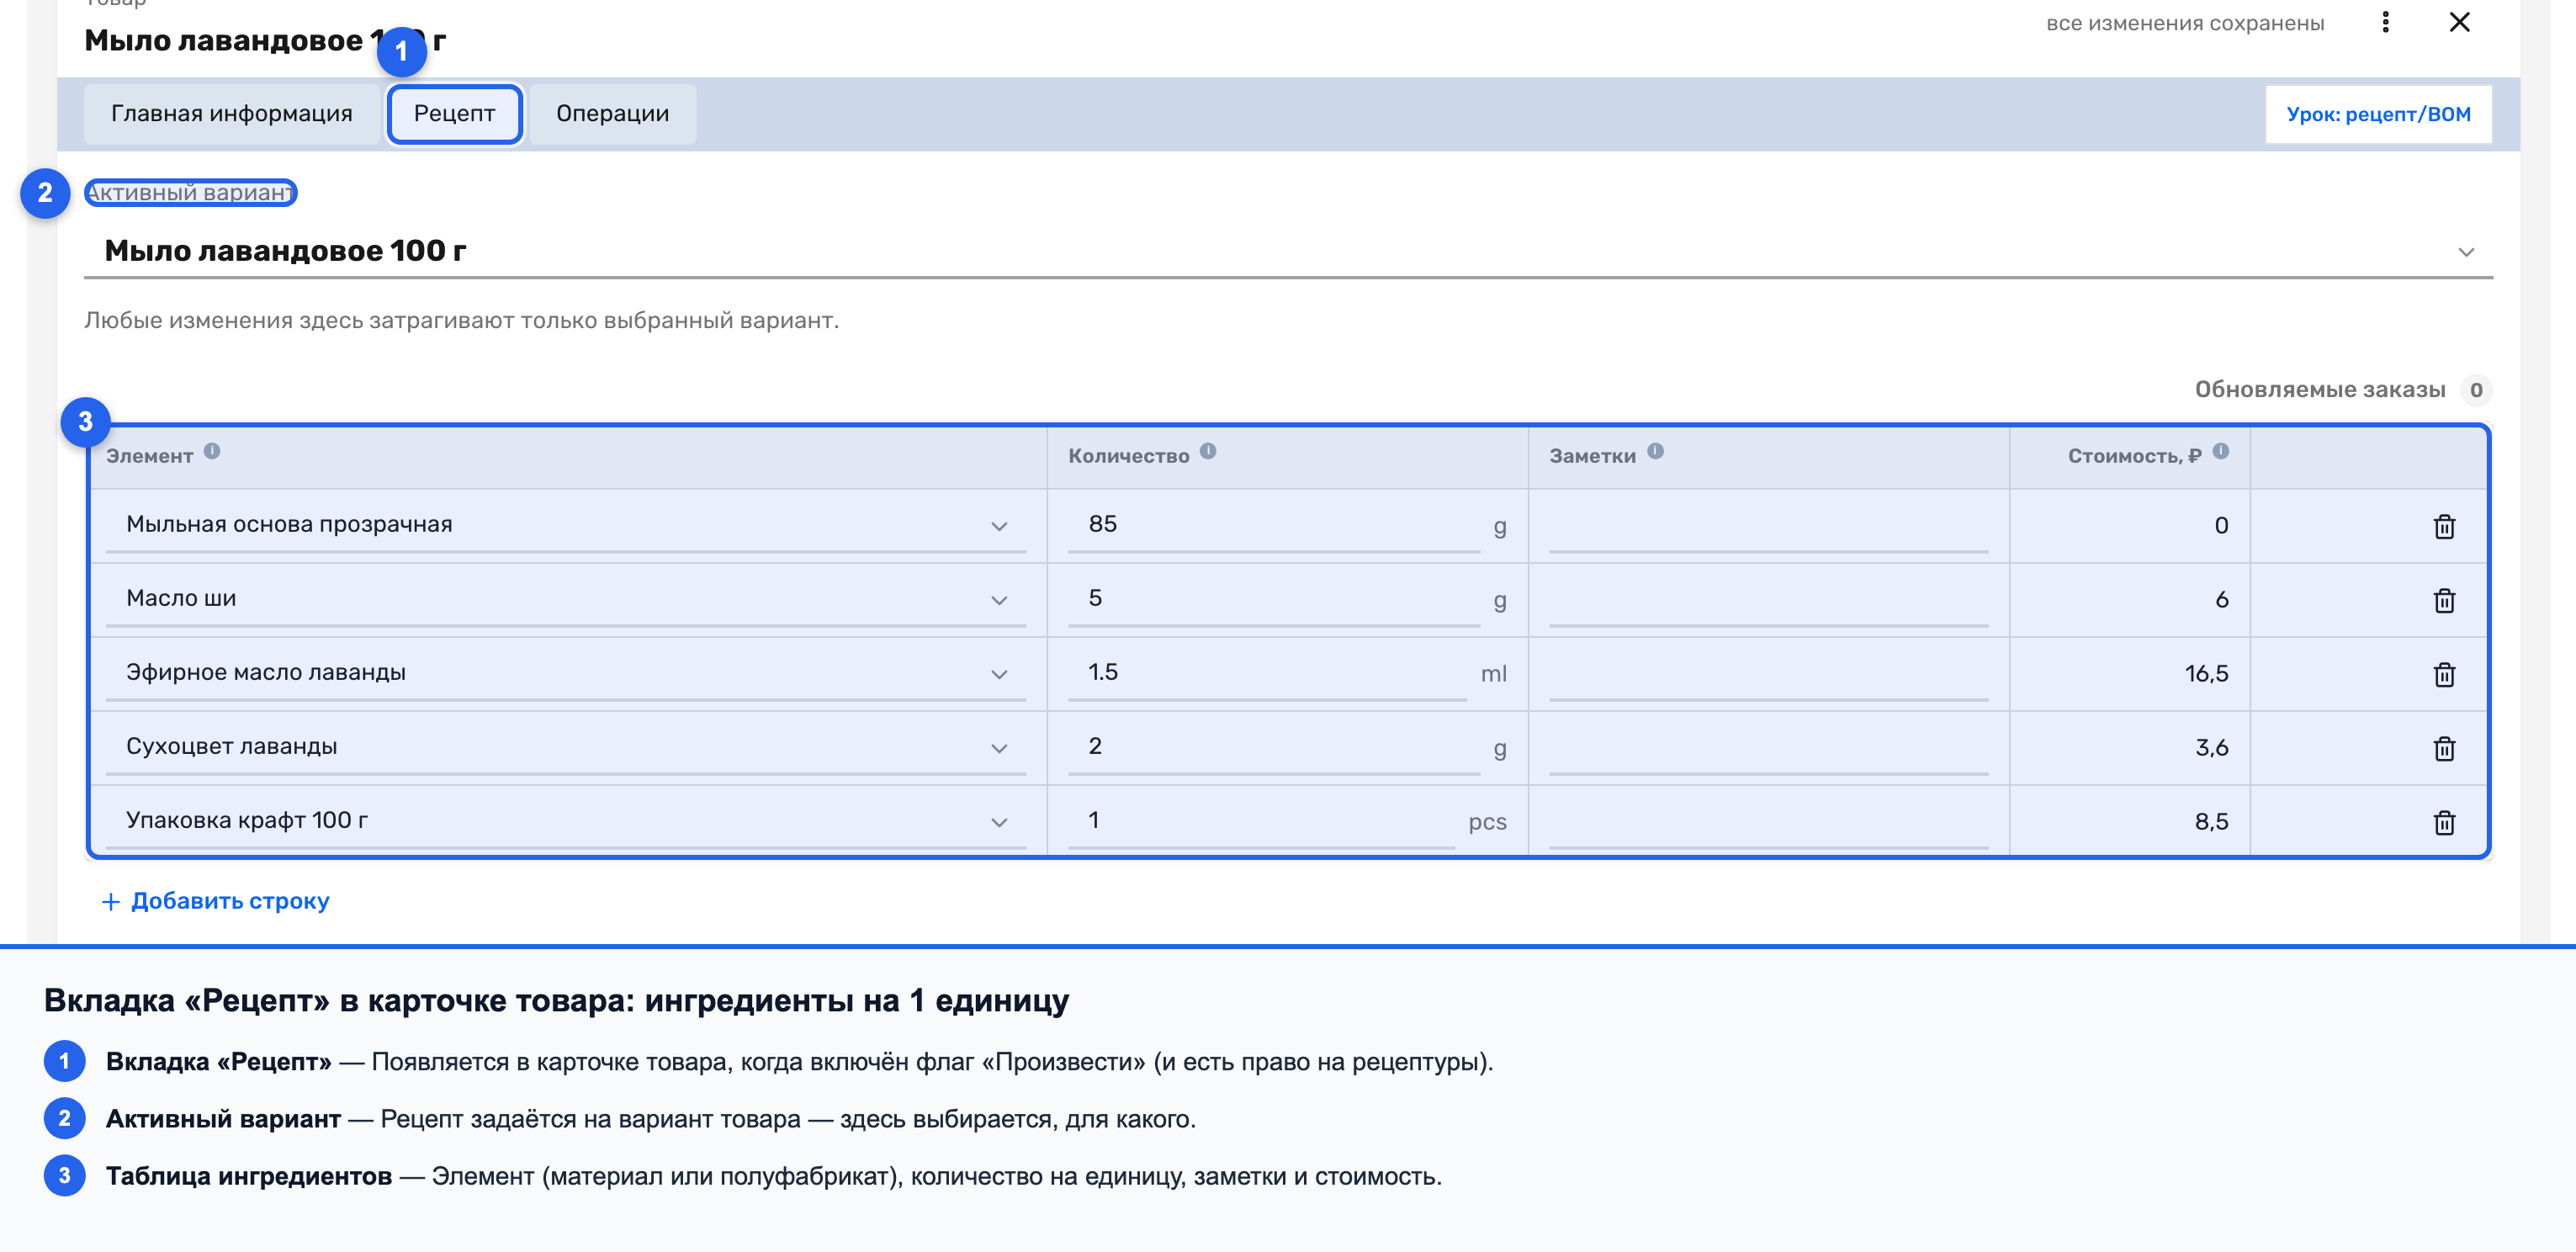Close the product card
Viewport: 2576px width, 1252px height.
point(2459,22)
